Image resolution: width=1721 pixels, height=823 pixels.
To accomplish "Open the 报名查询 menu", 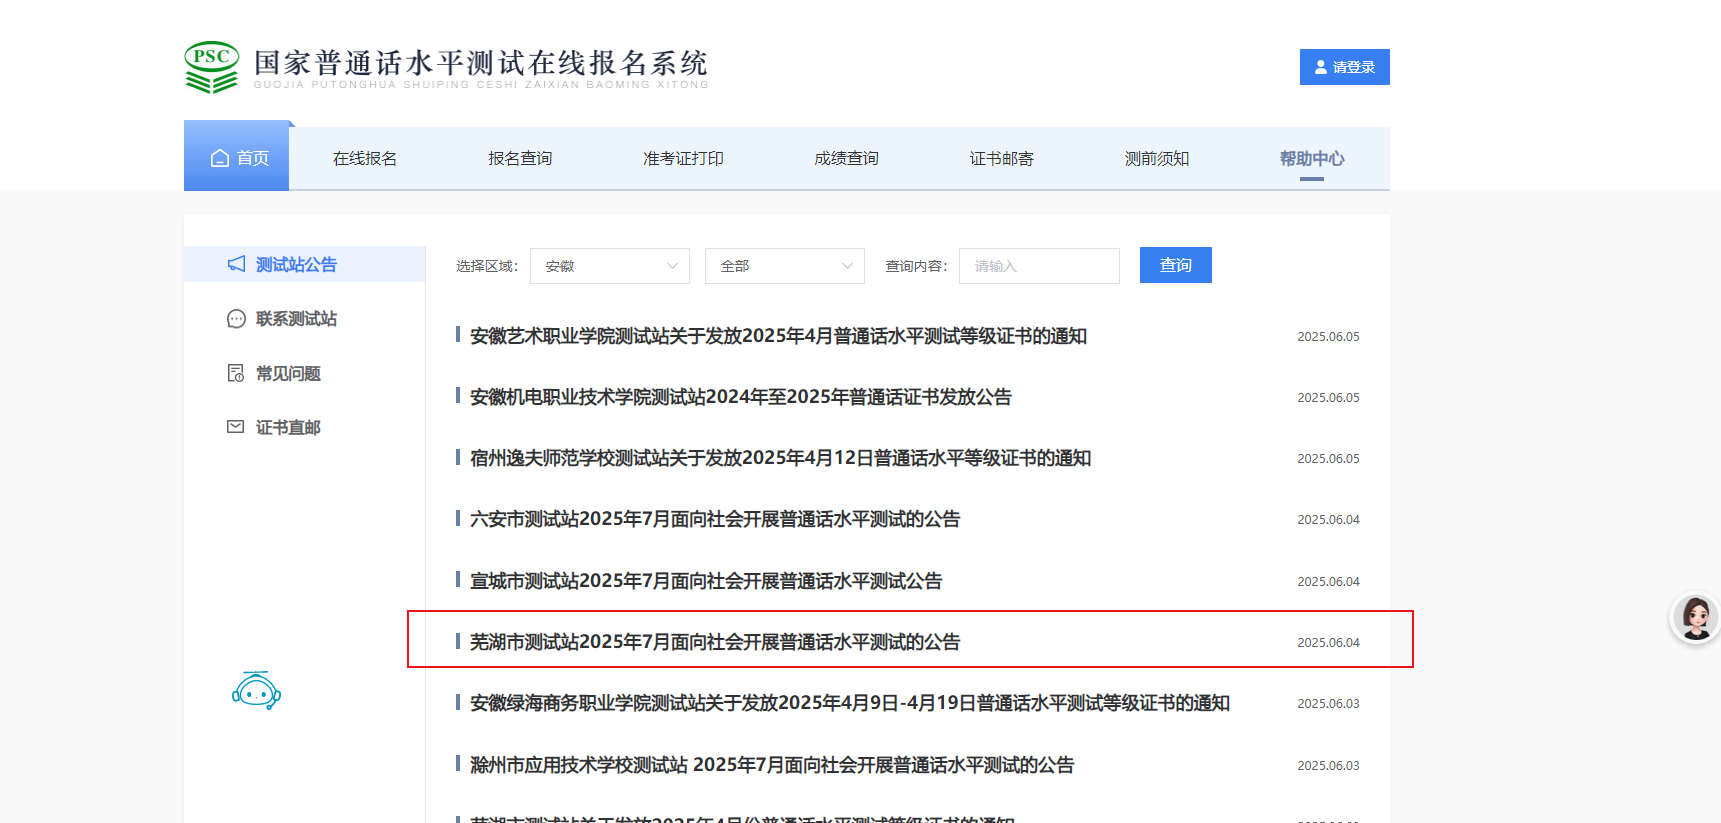I will (x=520, y=159).
